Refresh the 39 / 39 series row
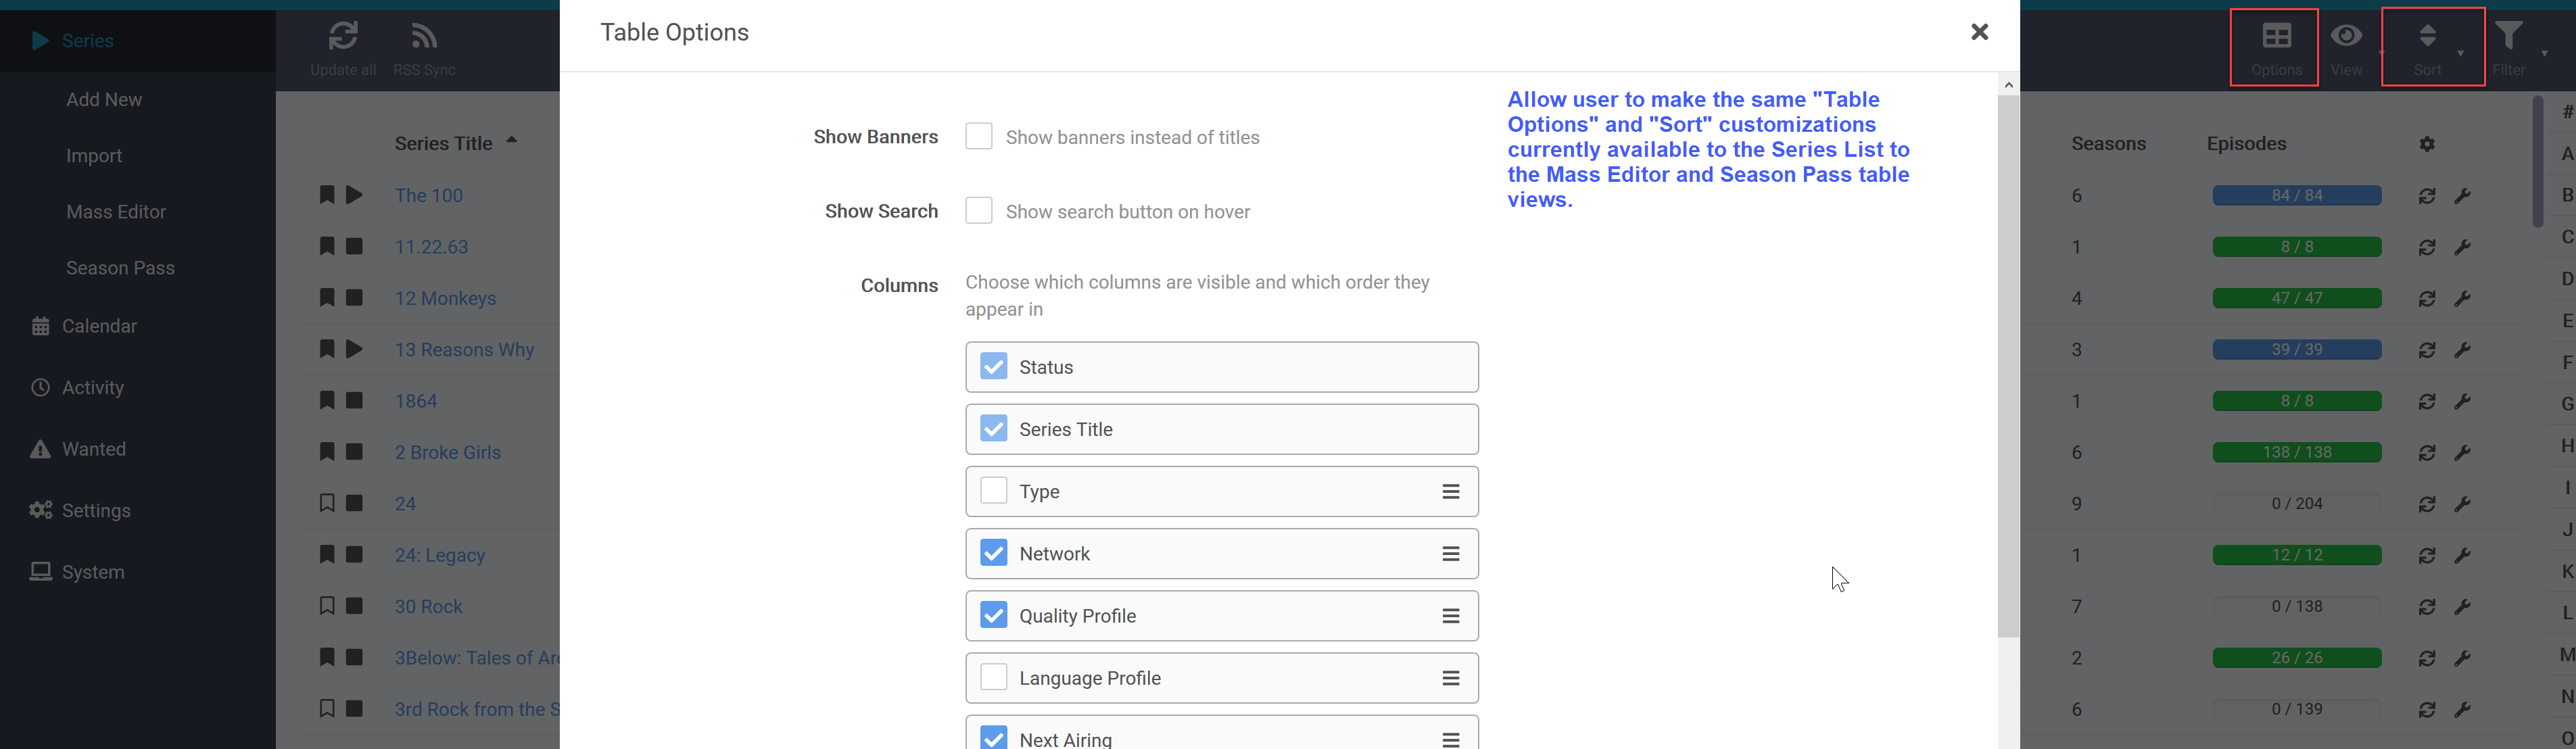Viewport: 2576px width, 749px height. point(2427,350)
